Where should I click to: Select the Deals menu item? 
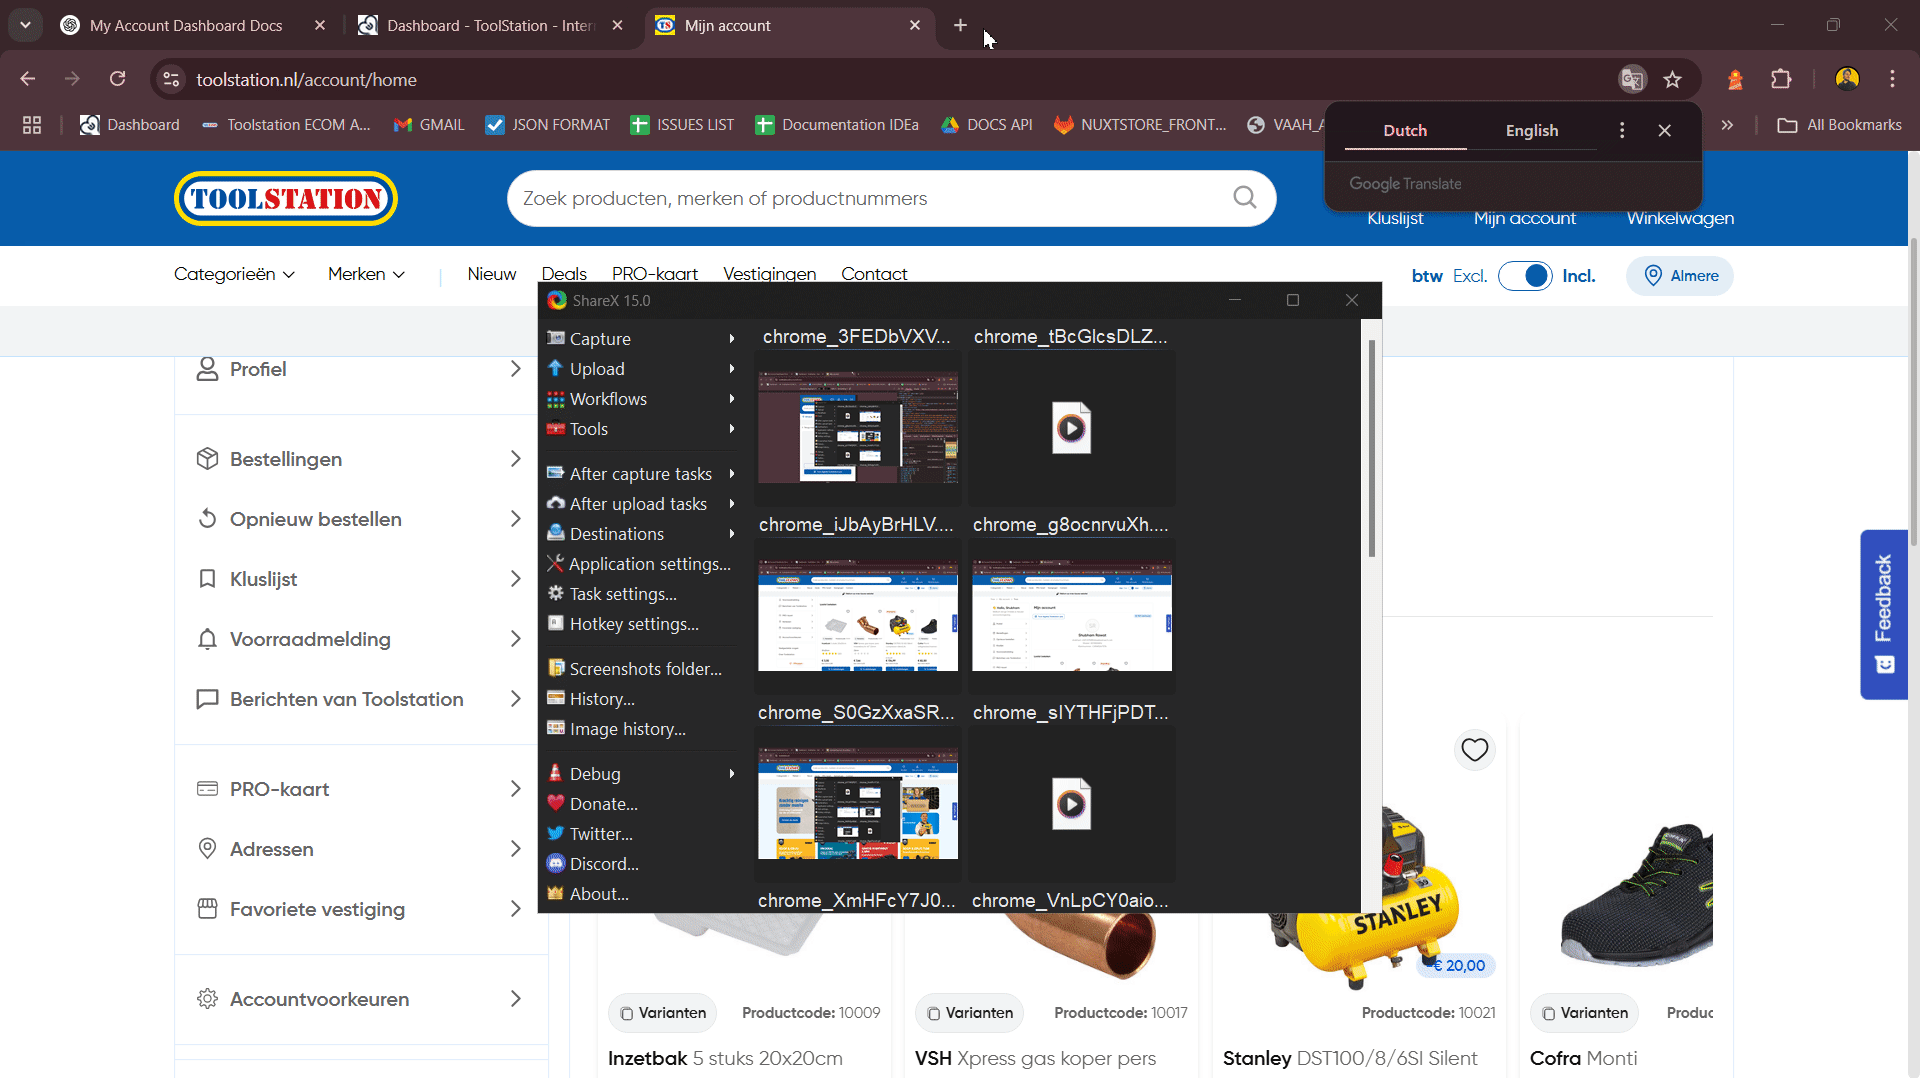563,273
